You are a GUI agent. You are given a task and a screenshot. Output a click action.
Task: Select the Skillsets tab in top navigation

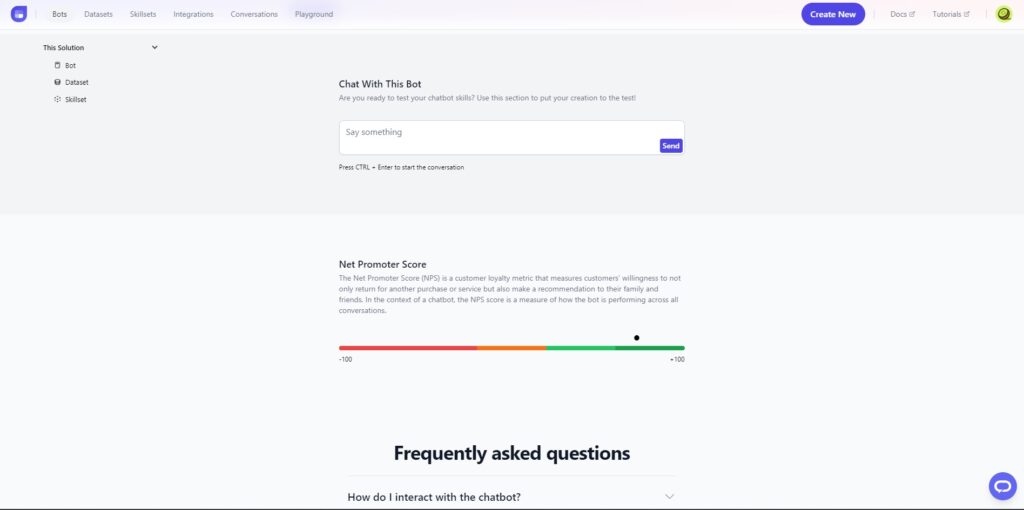(x=143, y=14)
